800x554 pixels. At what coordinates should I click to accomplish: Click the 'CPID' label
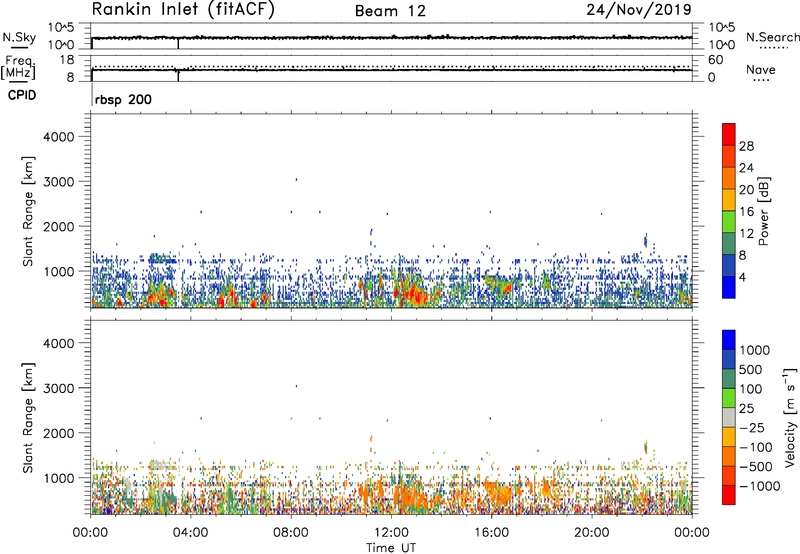tap(22, 95)
